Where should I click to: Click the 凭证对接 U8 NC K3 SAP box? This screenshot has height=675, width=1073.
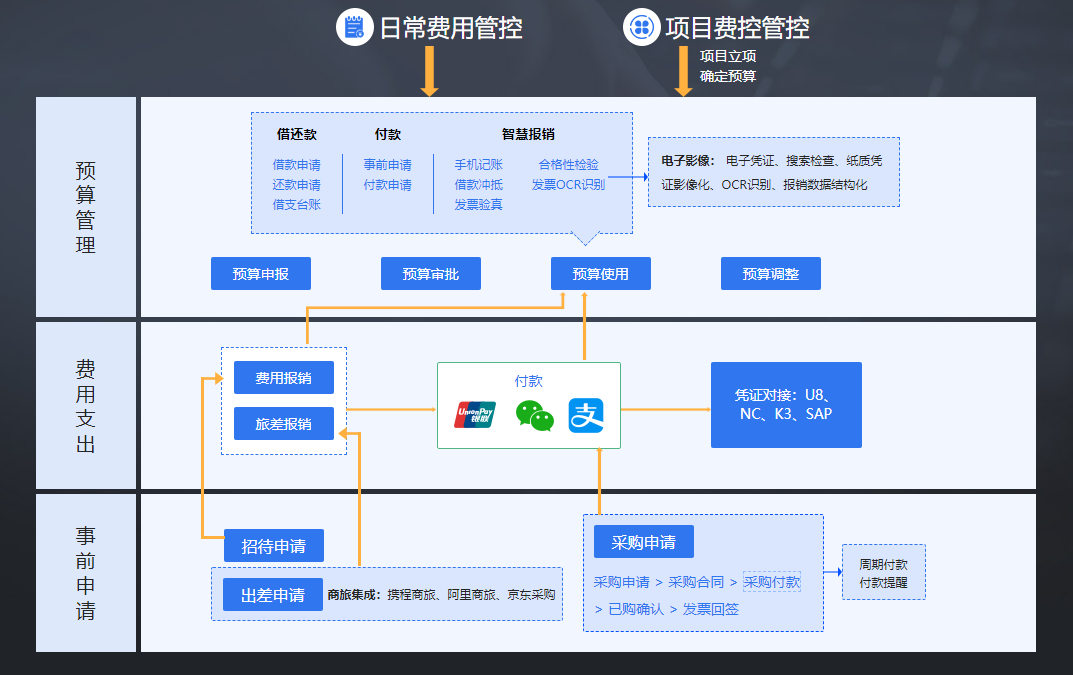coord(785,405)
